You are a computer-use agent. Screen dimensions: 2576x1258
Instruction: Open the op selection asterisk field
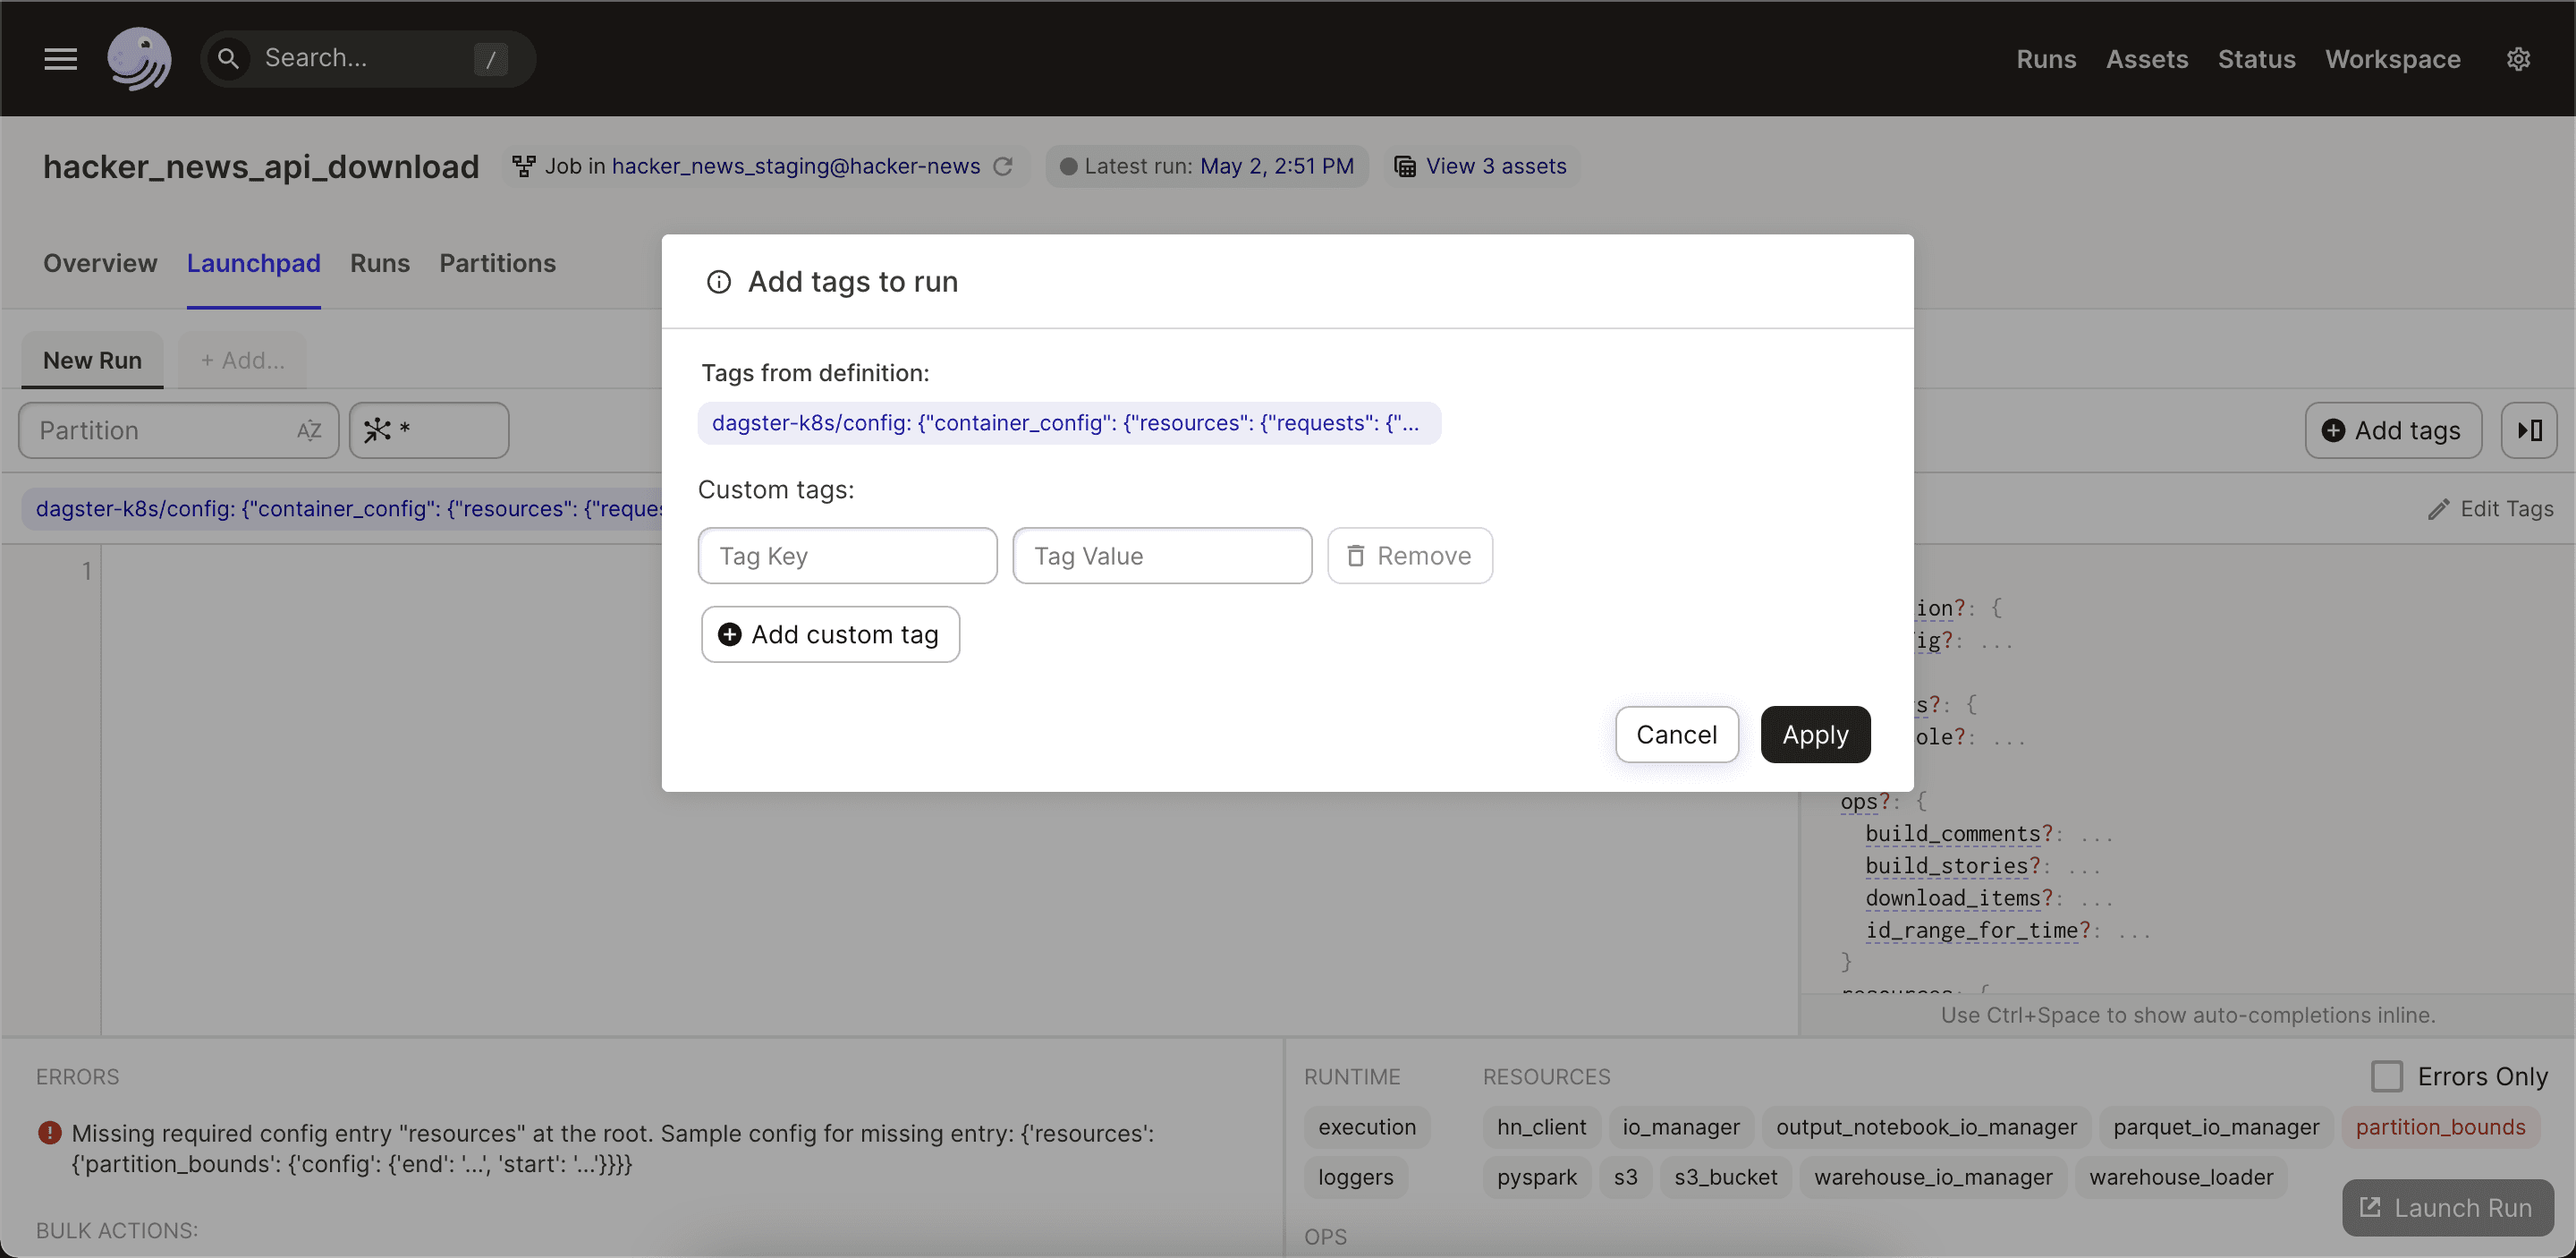coord(429,431)
